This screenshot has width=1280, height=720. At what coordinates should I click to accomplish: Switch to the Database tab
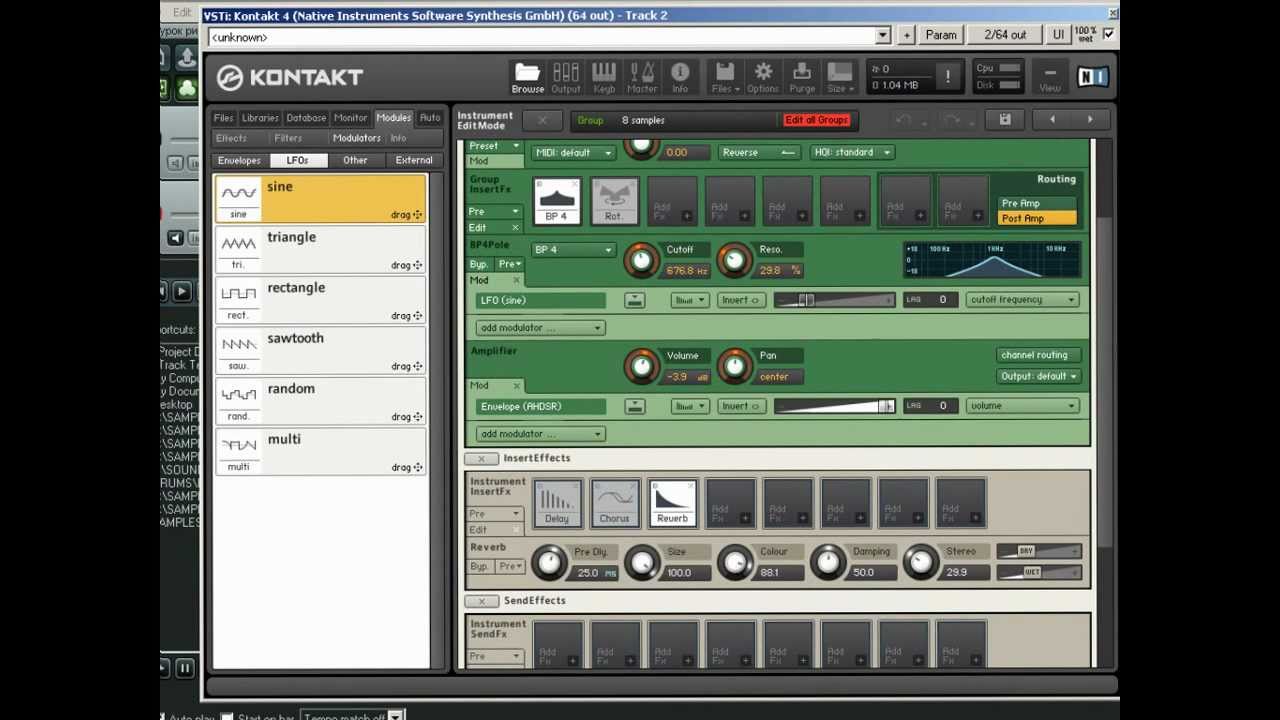[x=306, y=118]
